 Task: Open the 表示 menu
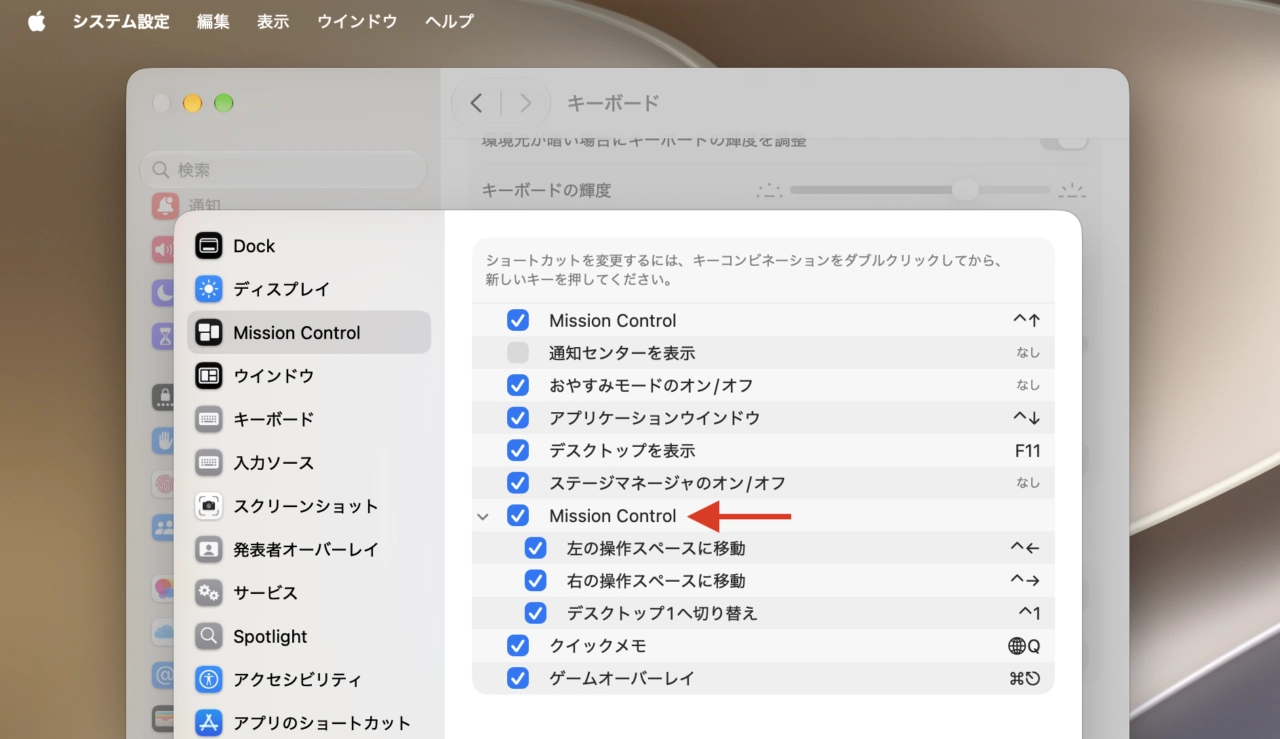tap(273, 21)
